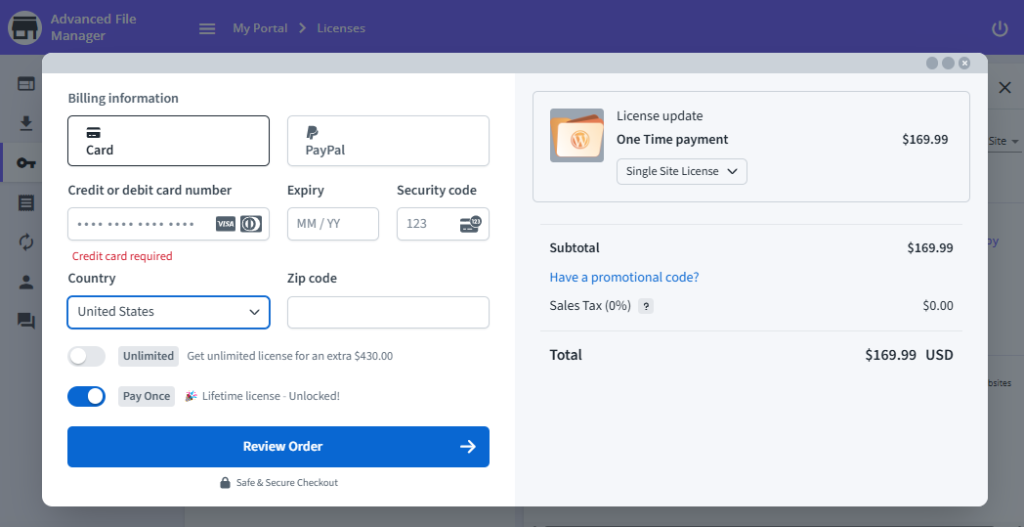Focus the Expiry MM / YY field
The image size is (1024, 527).
pos(333,224)
